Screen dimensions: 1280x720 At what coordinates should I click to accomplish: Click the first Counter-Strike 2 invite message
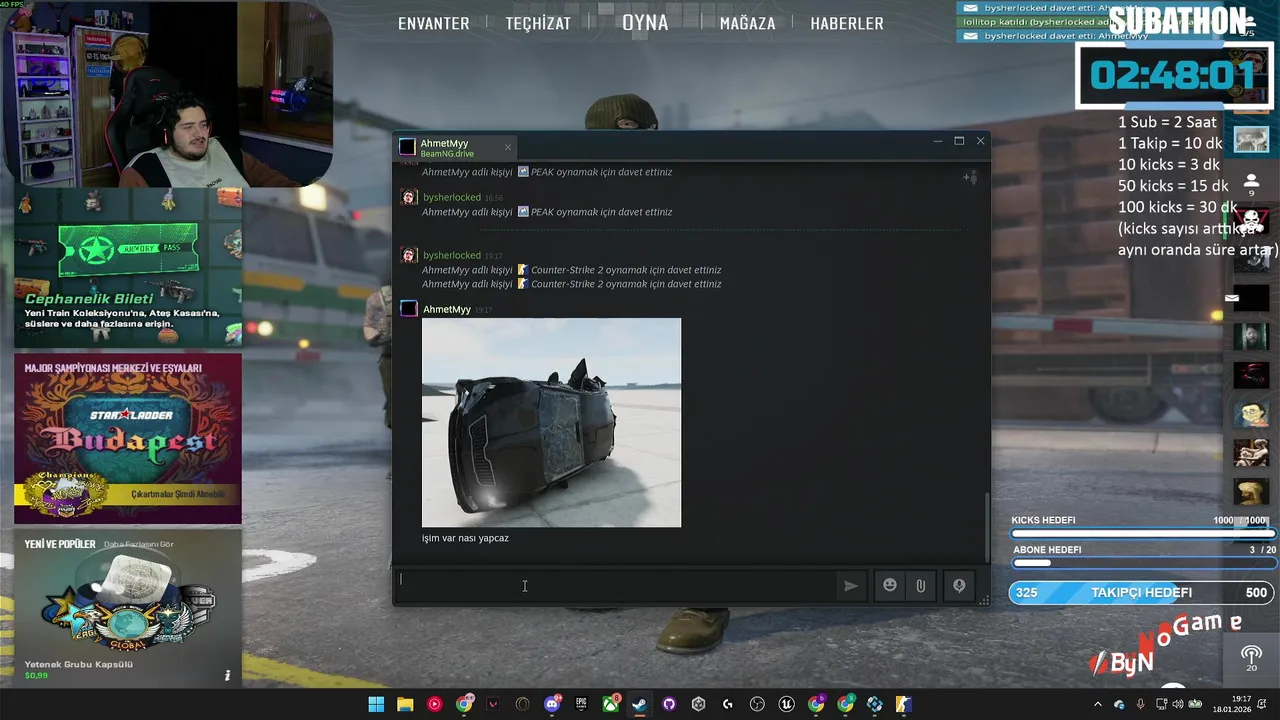pyautogui.click(x=571, y=270)
